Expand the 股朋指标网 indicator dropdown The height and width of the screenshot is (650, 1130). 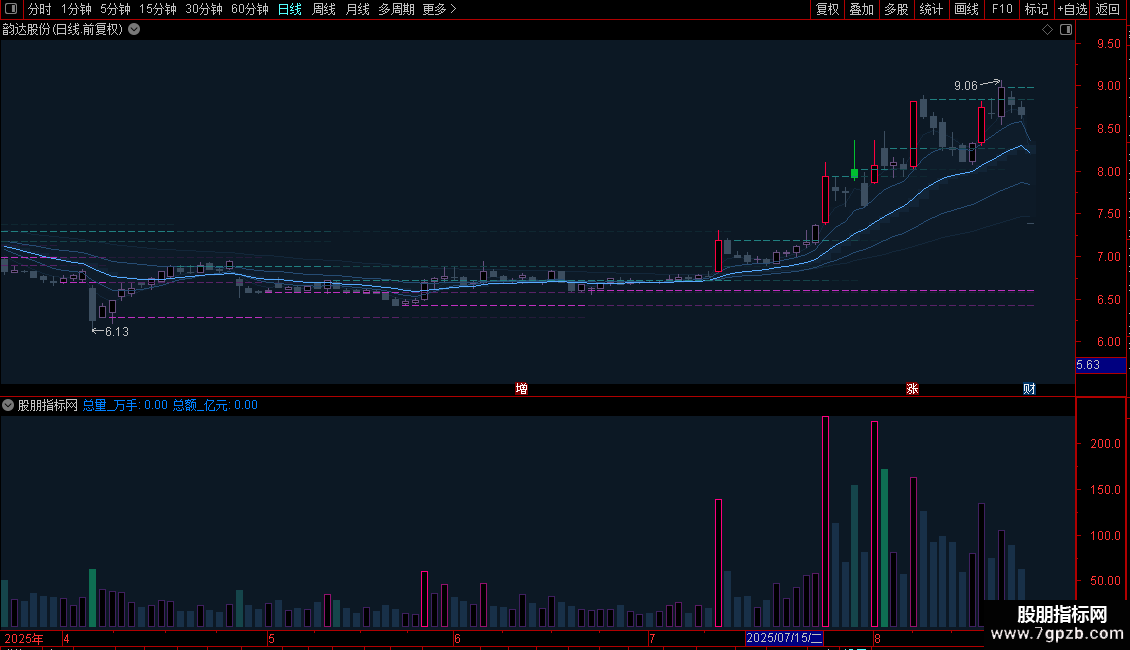click(x=8, y=405)
